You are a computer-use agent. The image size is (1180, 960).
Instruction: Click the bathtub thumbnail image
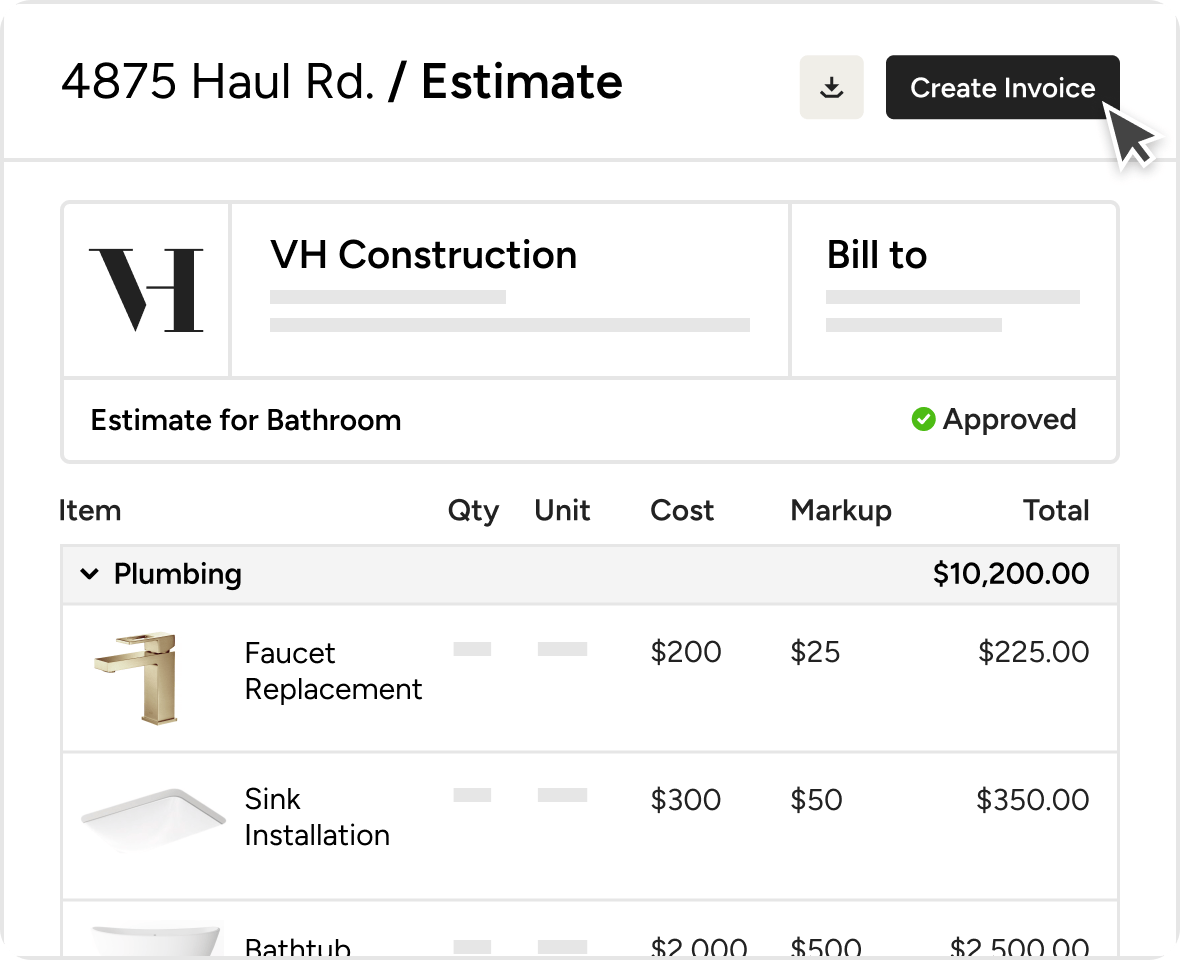151,942
